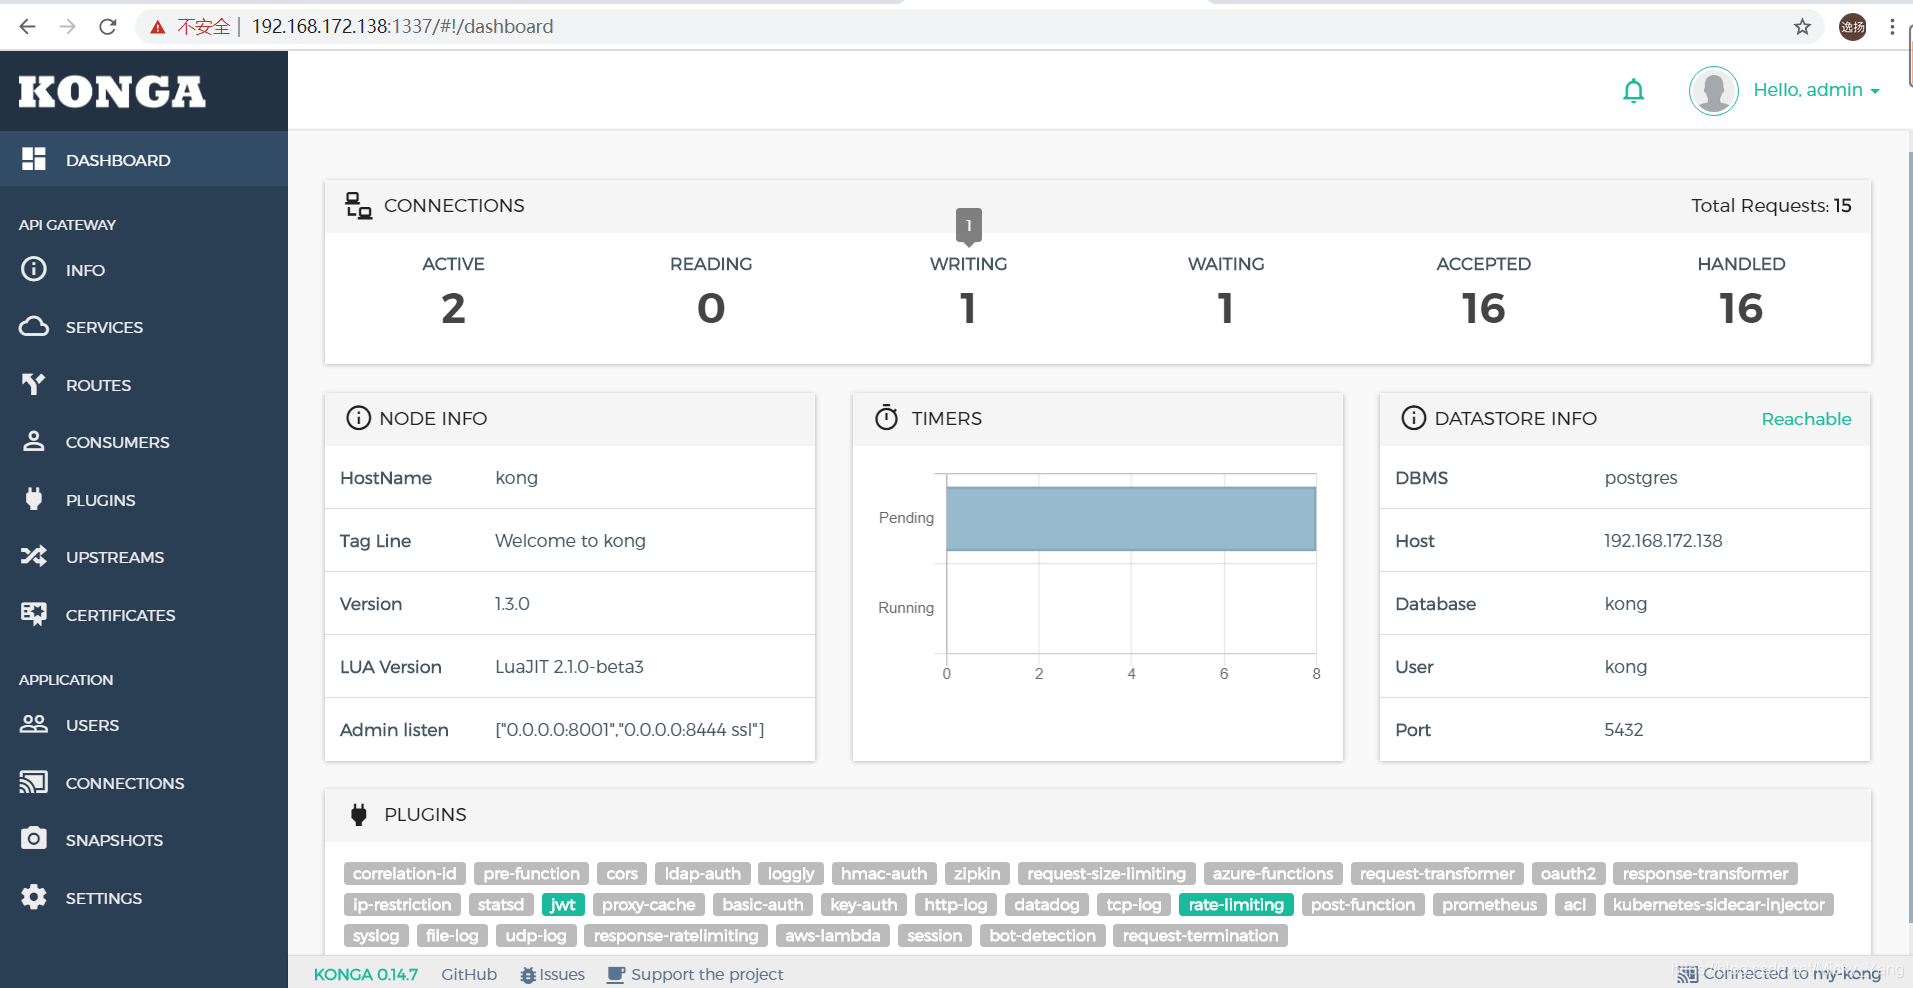Viewport: 1913px width, 988px height.
Task: Click the Timers stopwatch icon
Action: click(x=886, y=418)
